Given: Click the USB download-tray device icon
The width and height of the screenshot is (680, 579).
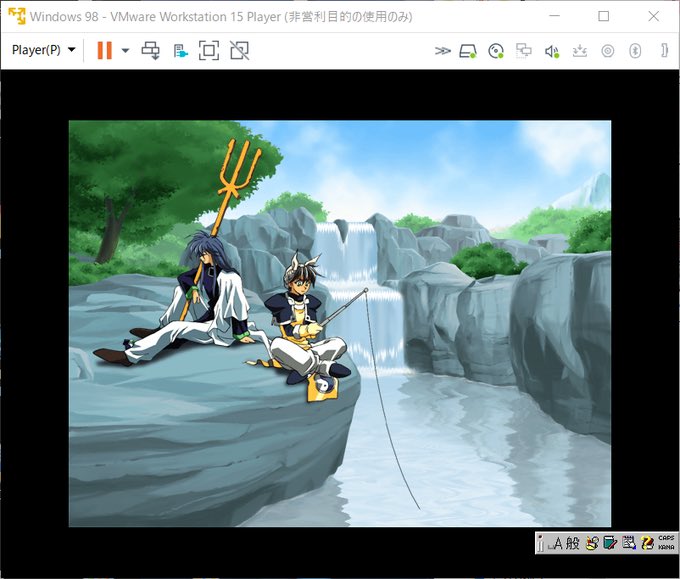Looking at the screenshot, I should click(580, 51).
